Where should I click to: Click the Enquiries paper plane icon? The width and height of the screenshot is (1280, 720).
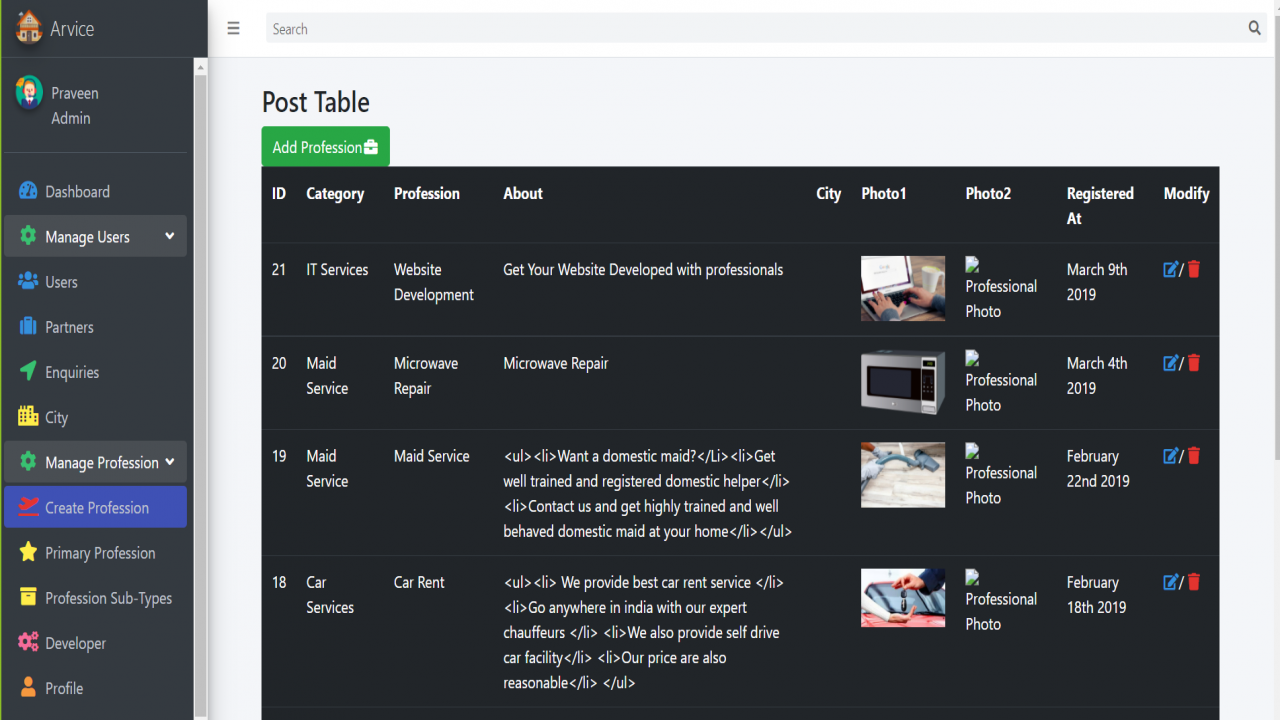coord(28,371)
